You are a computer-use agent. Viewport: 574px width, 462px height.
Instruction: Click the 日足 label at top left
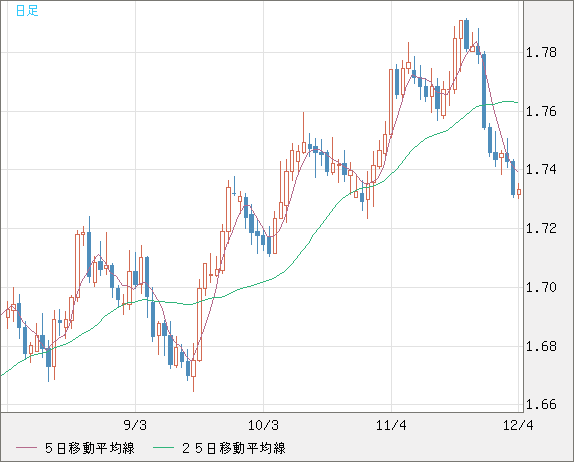(x=27, y=10)
